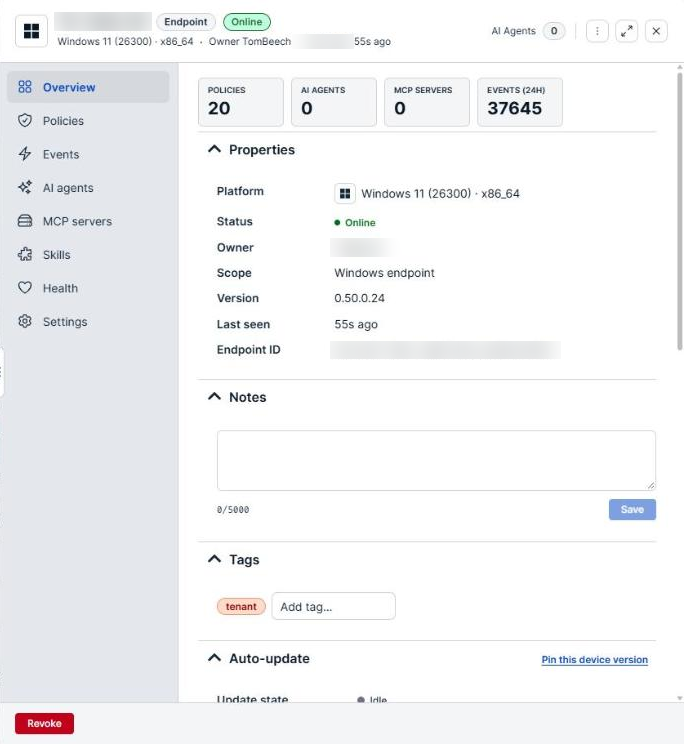Viewport: 684px width, 744px height.
Task: Click the Revoke button
Action: coord(45,723)
